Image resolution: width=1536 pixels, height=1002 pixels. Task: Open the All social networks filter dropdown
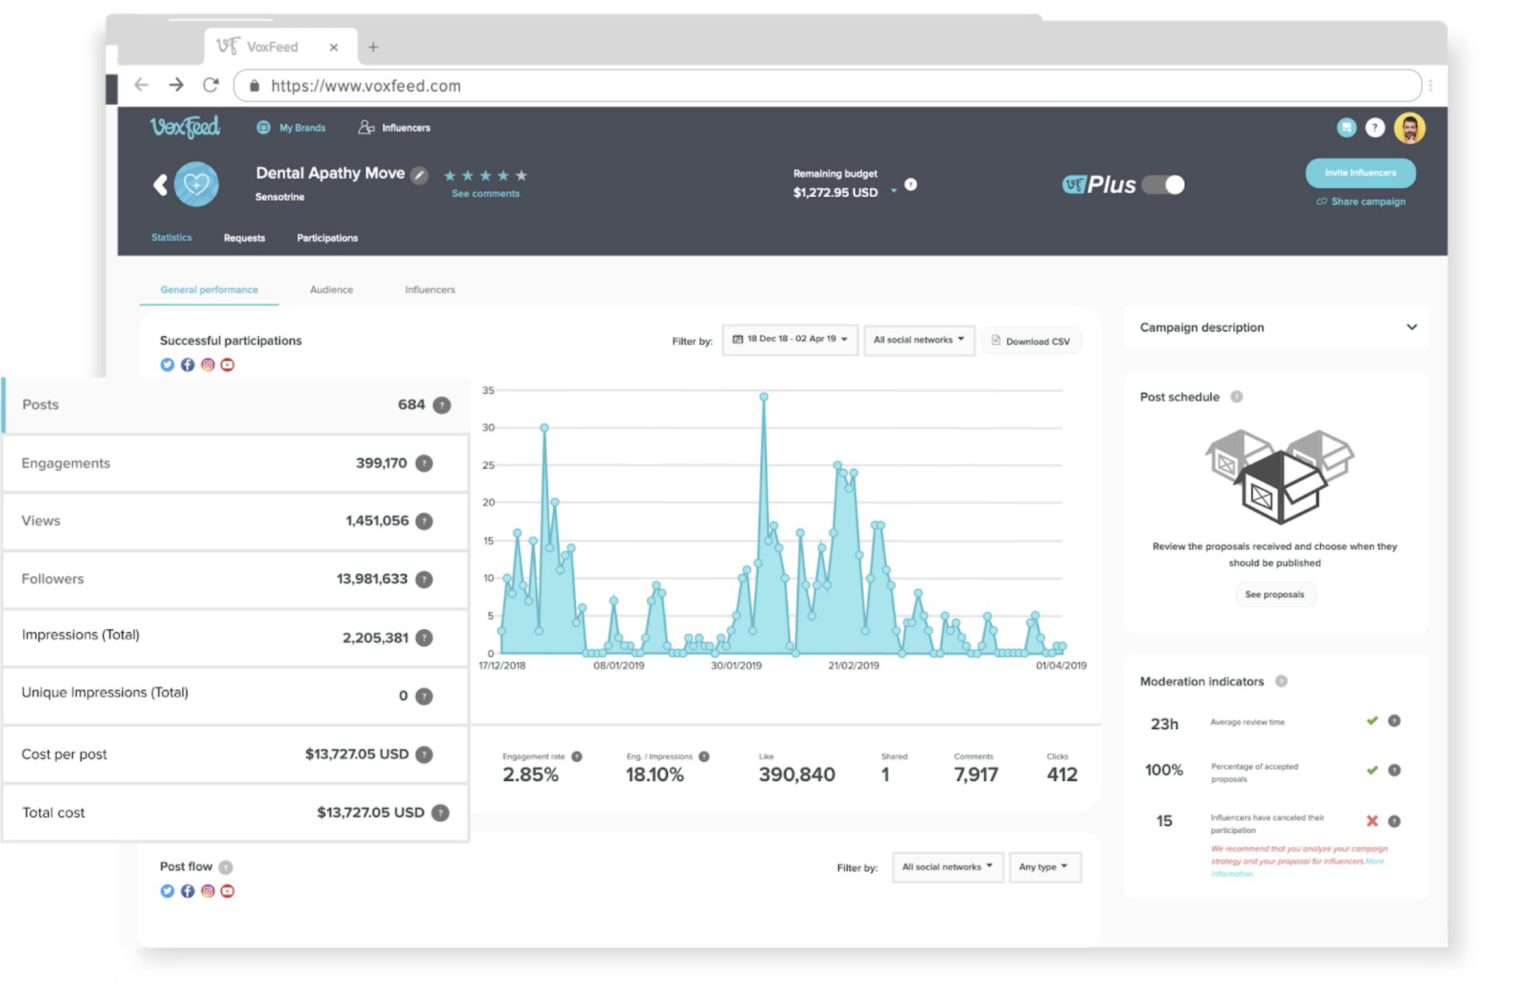coord(918,340)
